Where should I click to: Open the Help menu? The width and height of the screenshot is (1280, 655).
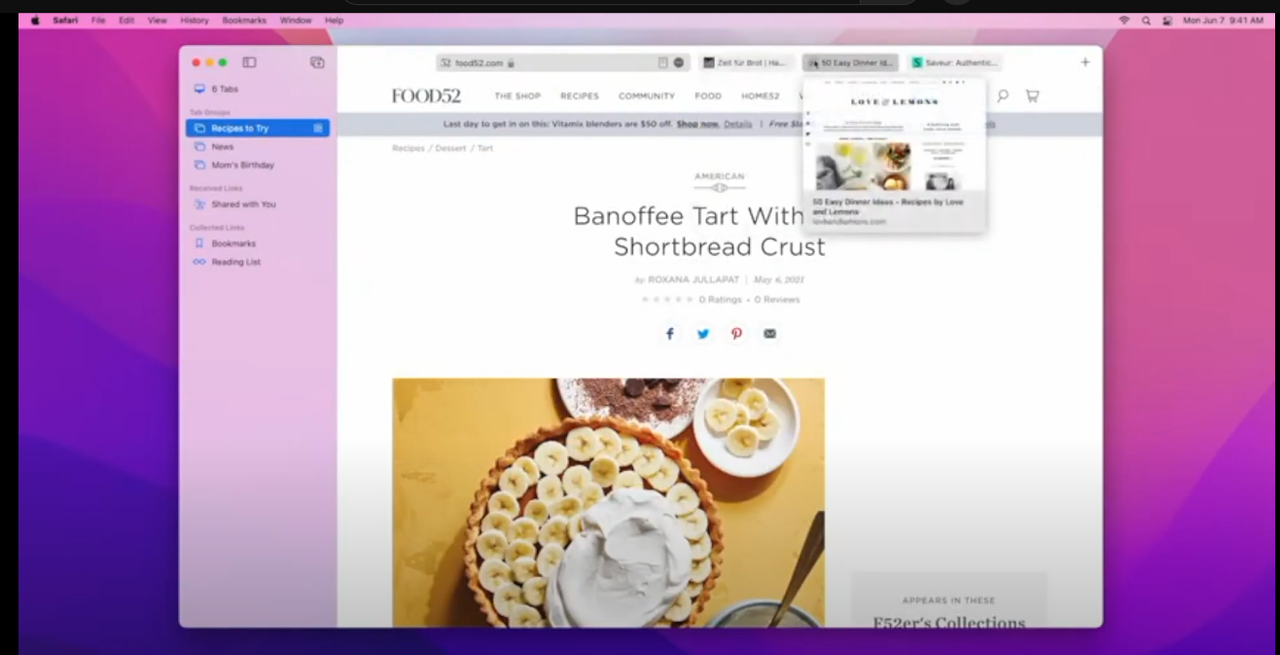pyautogui.click(x=334, y=20)
